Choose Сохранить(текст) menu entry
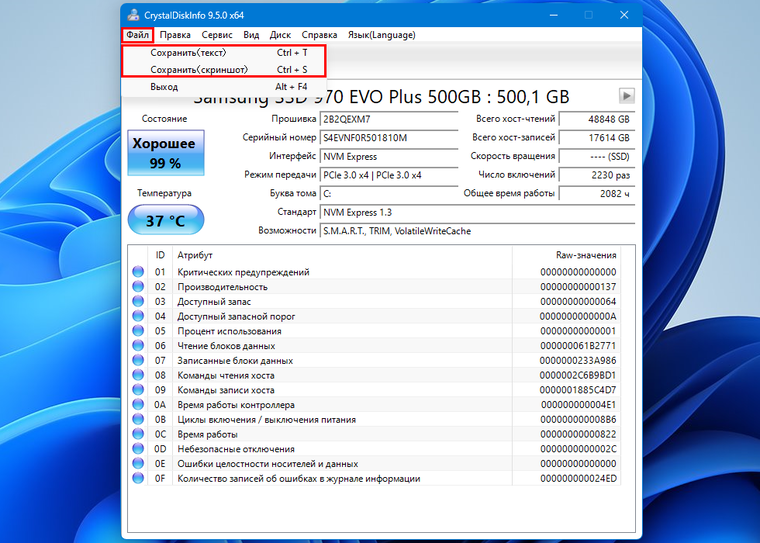The image size is (760, 543). 223,52
